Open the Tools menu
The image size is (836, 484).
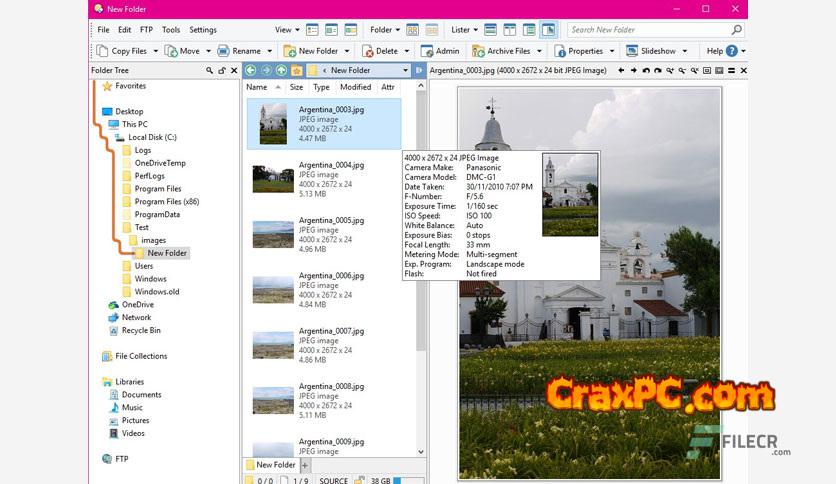point(171,30)
